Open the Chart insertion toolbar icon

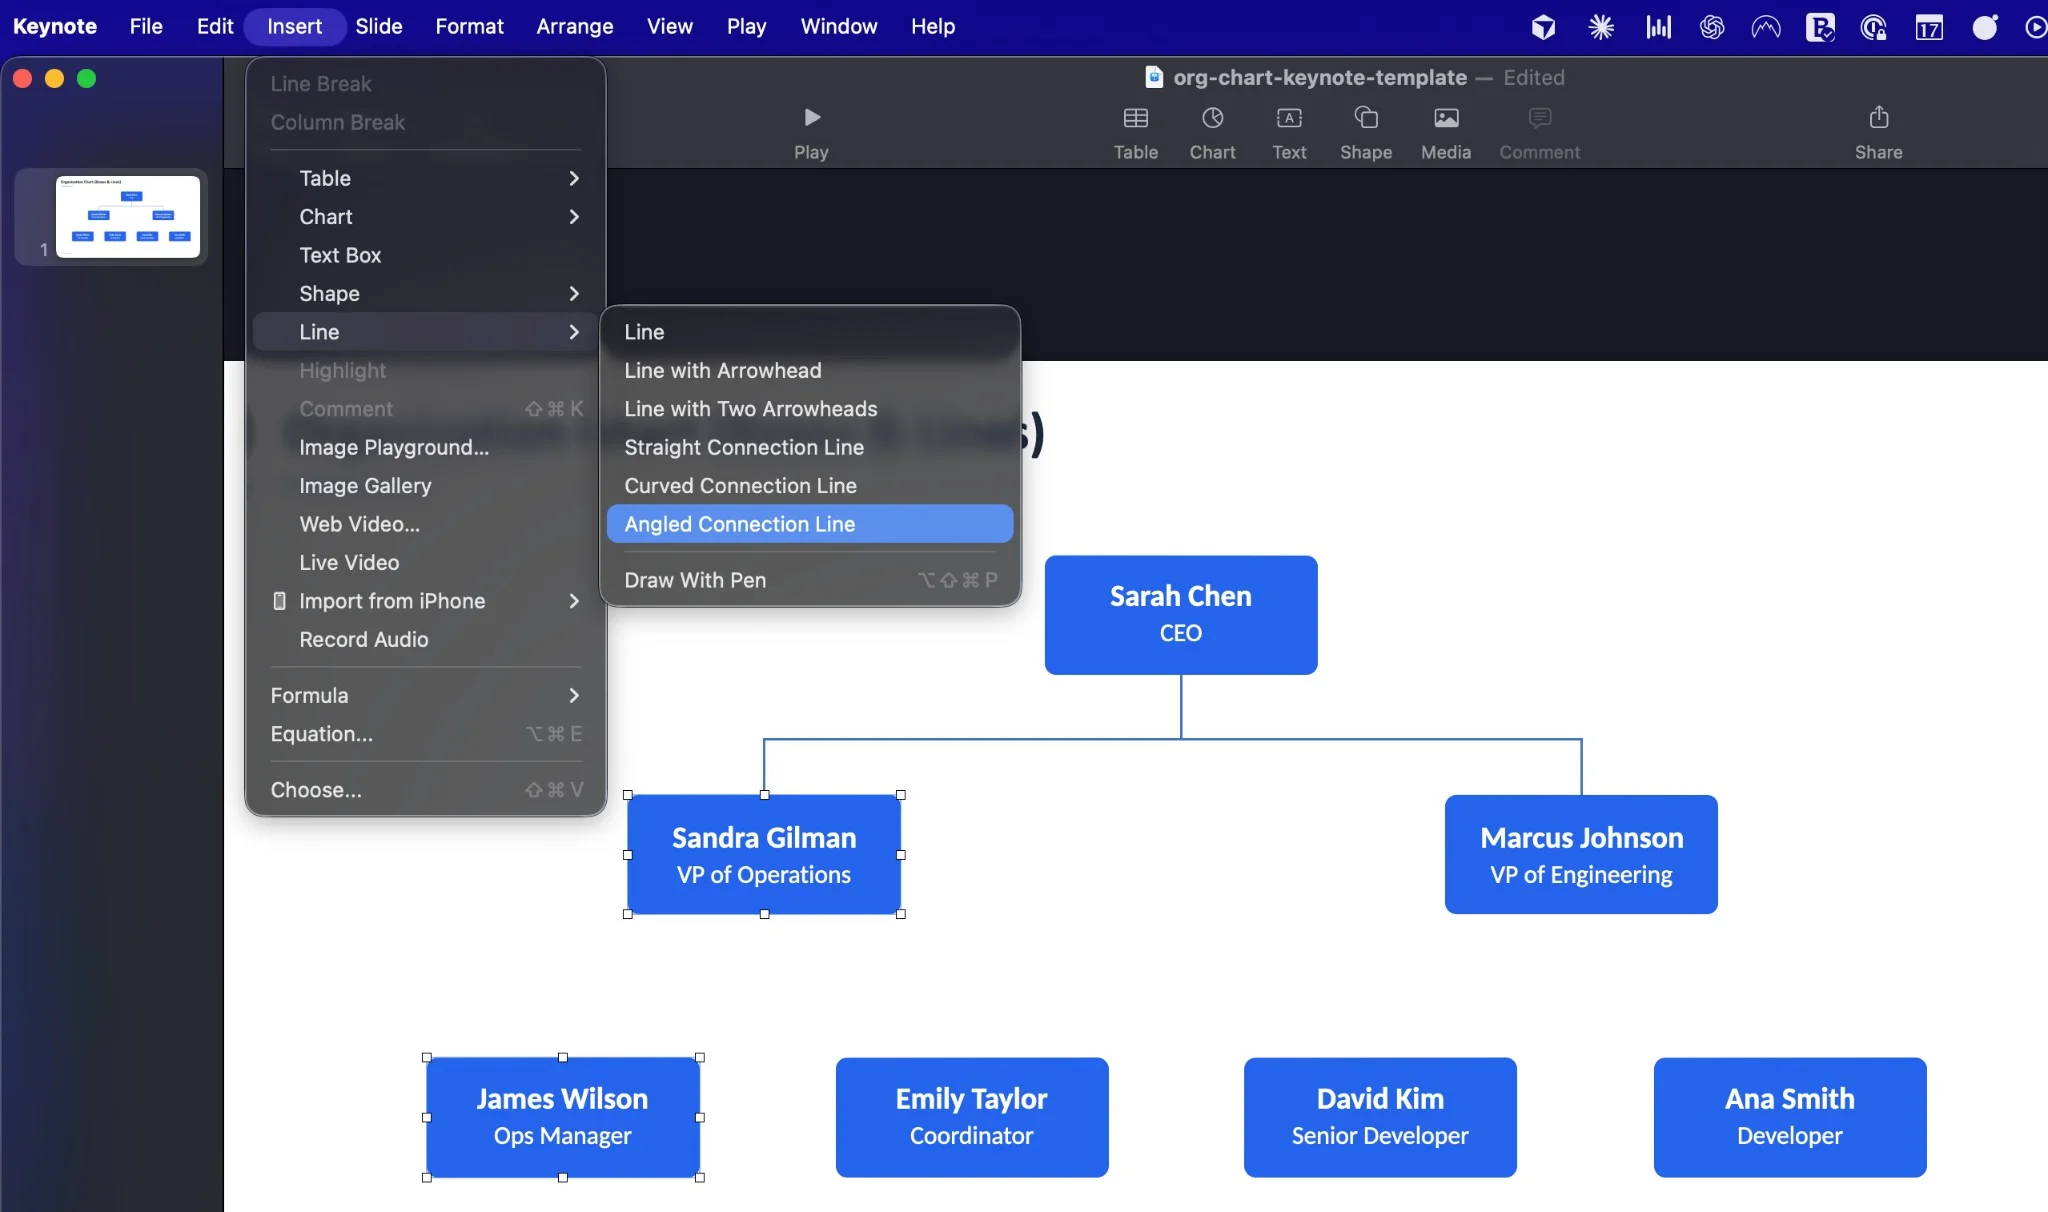point(1212,131)
